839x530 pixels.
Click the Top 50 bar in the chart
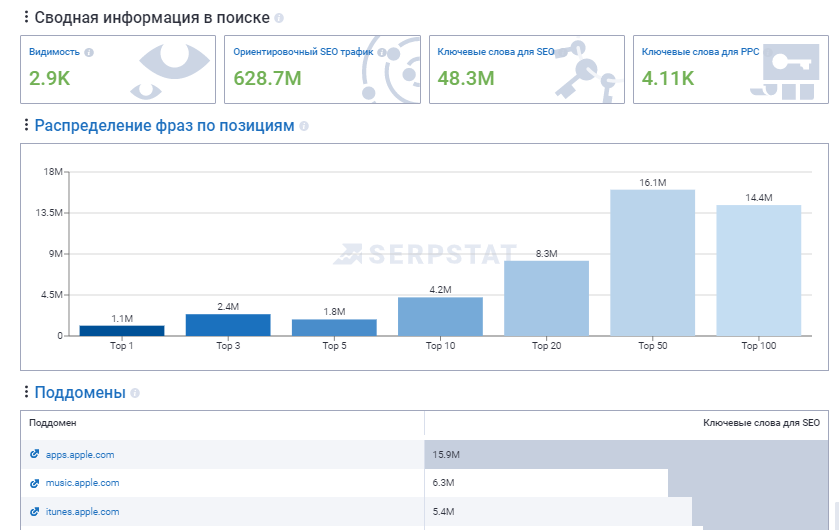click(x=652, y=263)
